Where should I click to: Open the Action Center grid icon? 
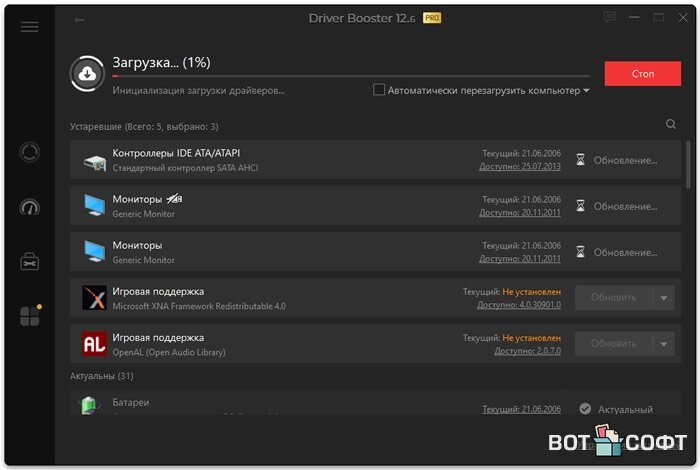coord(30,316)
